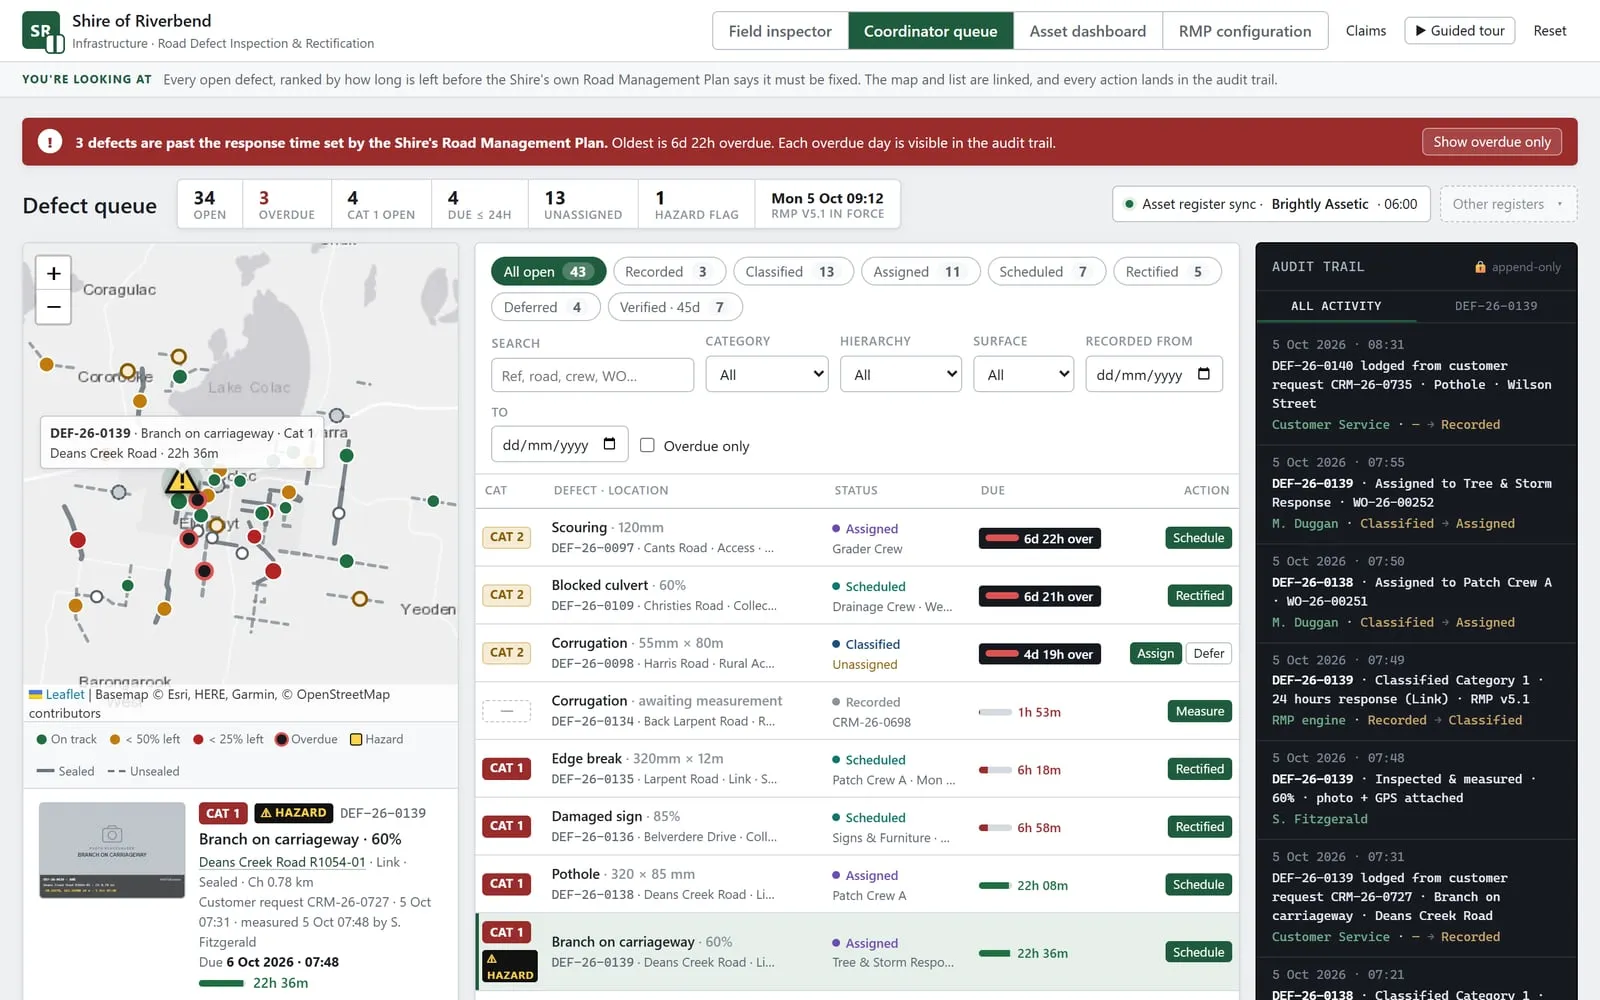Click the Show overdue only button
The width and height of the screenshot is (1600, 1000).
click(1491, 142)
